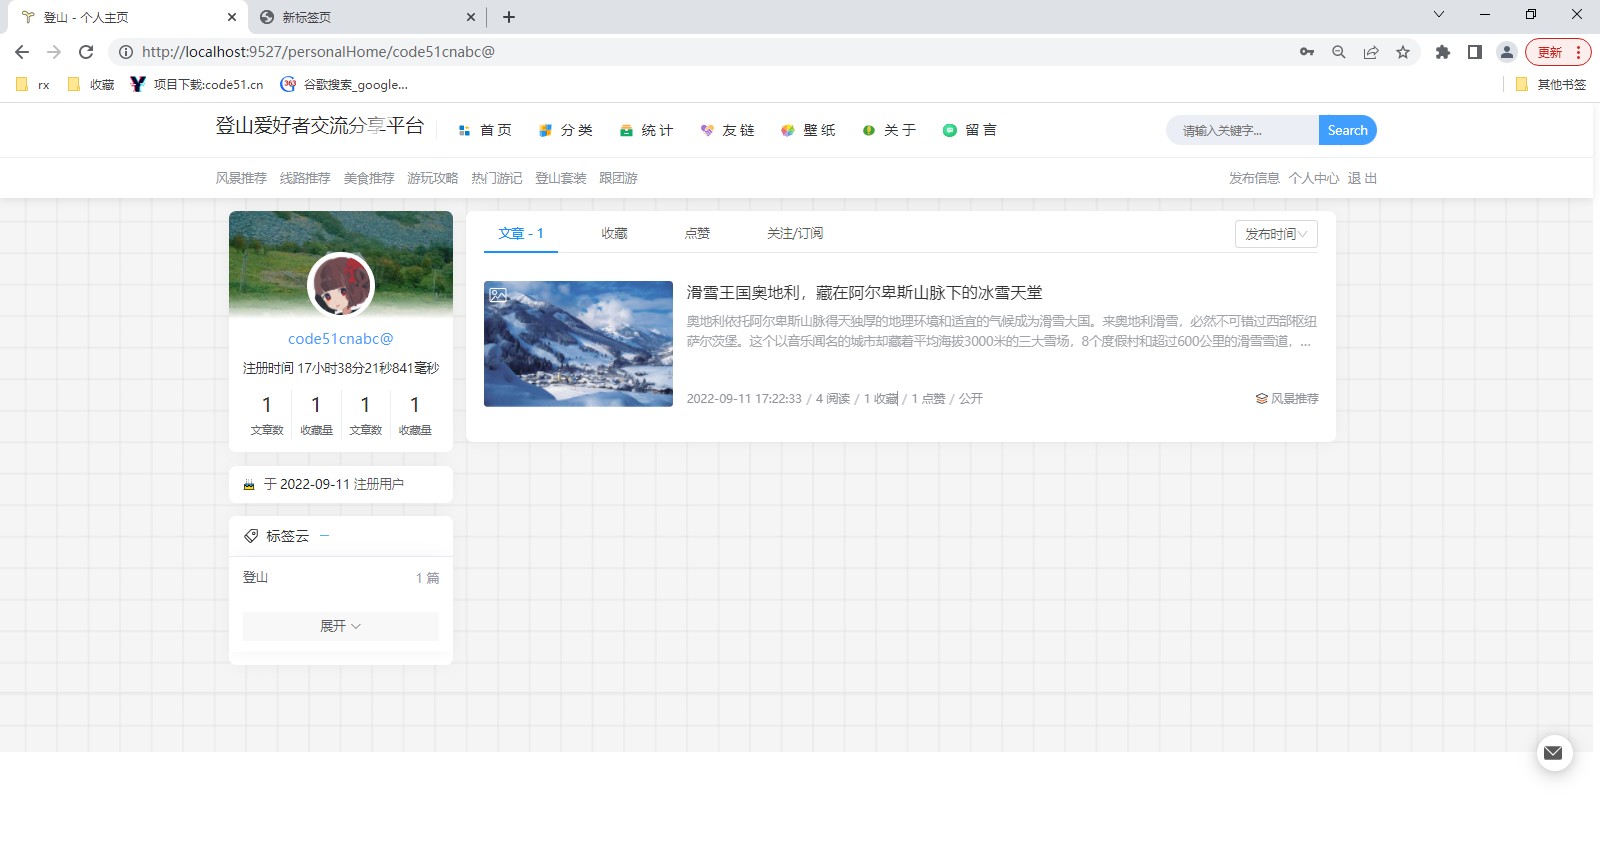Open the article titled 滑雪王国奥地利

point(864,293)
